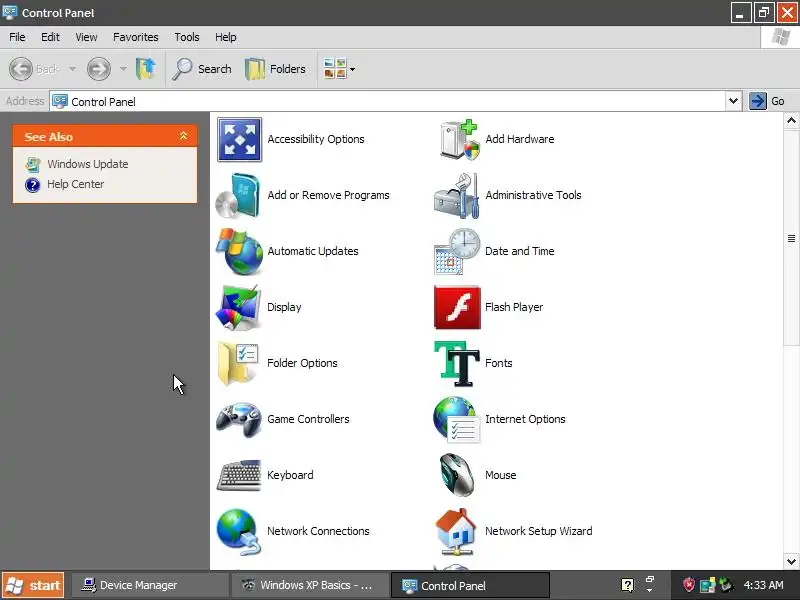The height and width of the screenshot is (600, 800).
Task: Open the Keyboard icon
Action: coord(239,475)
